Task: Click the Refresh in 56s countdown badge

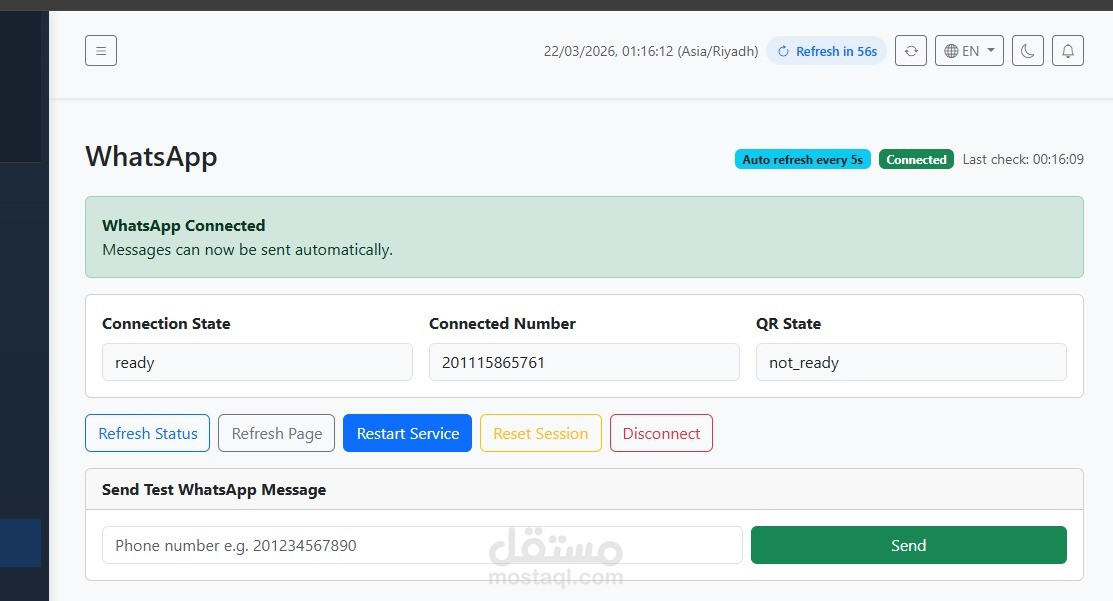Action: click(x=827, y=51)
